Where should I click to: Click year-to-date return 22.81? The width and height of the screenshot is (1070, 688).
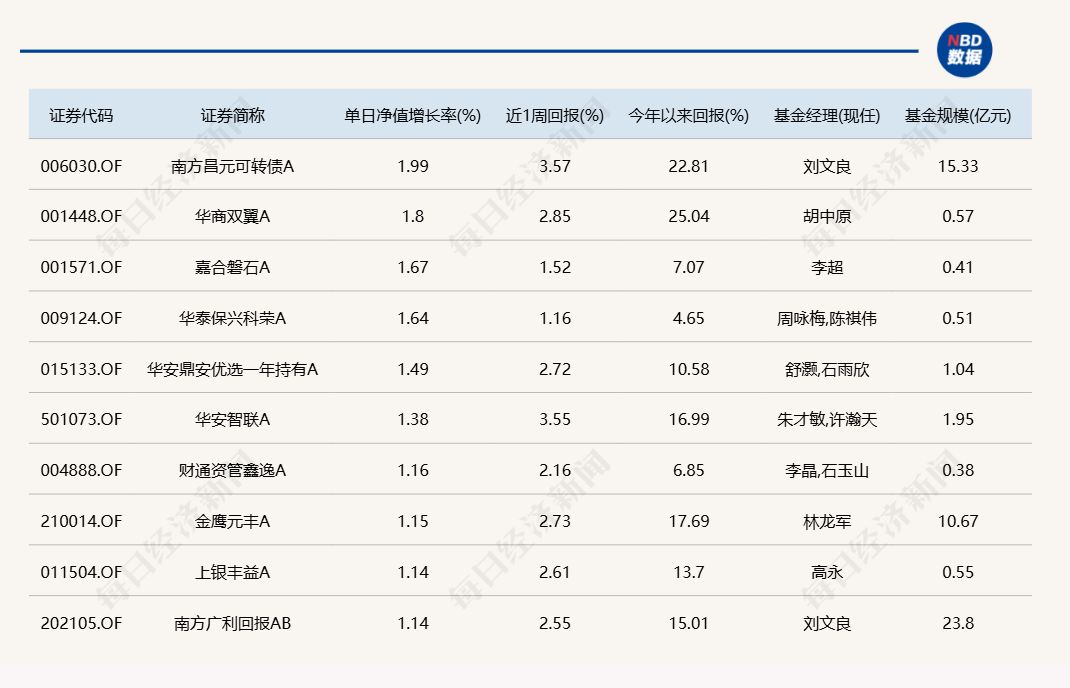(x=689, y=166)
